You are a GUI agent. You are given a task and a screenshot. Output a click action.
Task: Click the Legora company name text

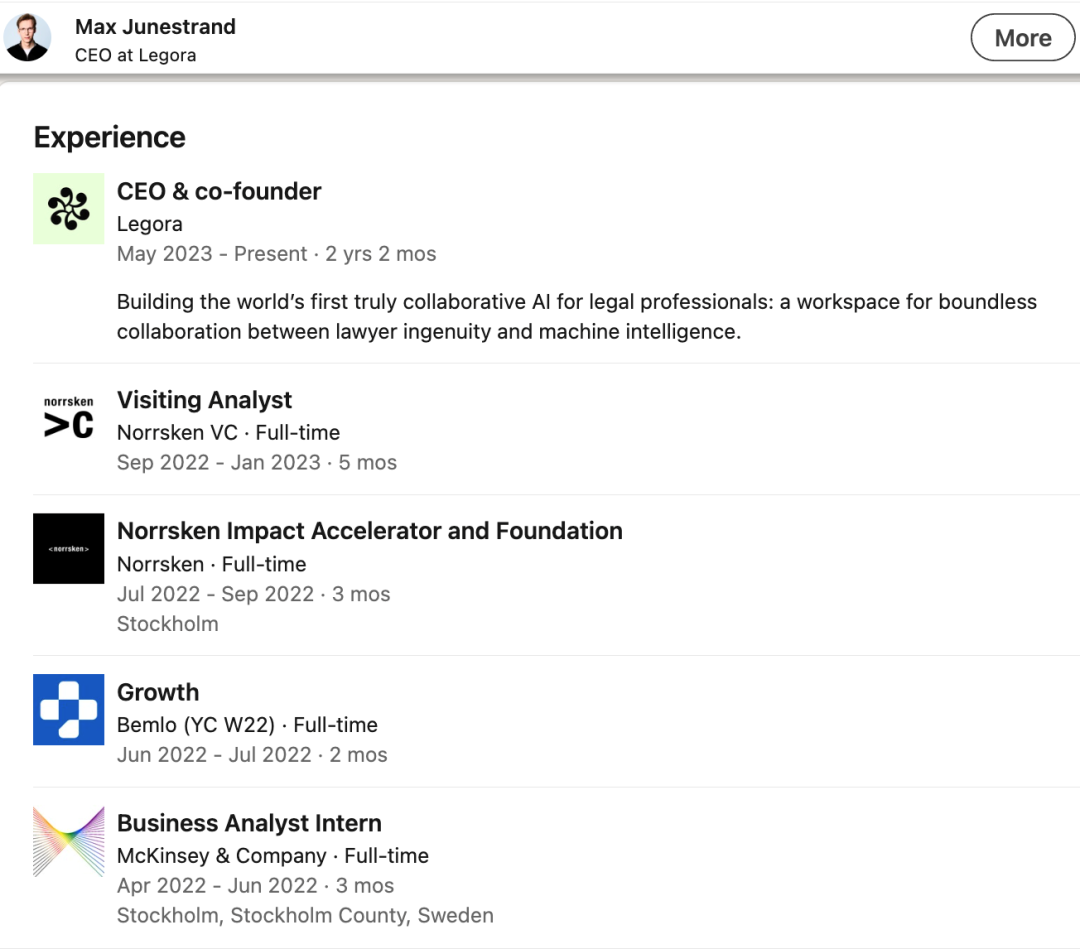[x=149, y=225]
